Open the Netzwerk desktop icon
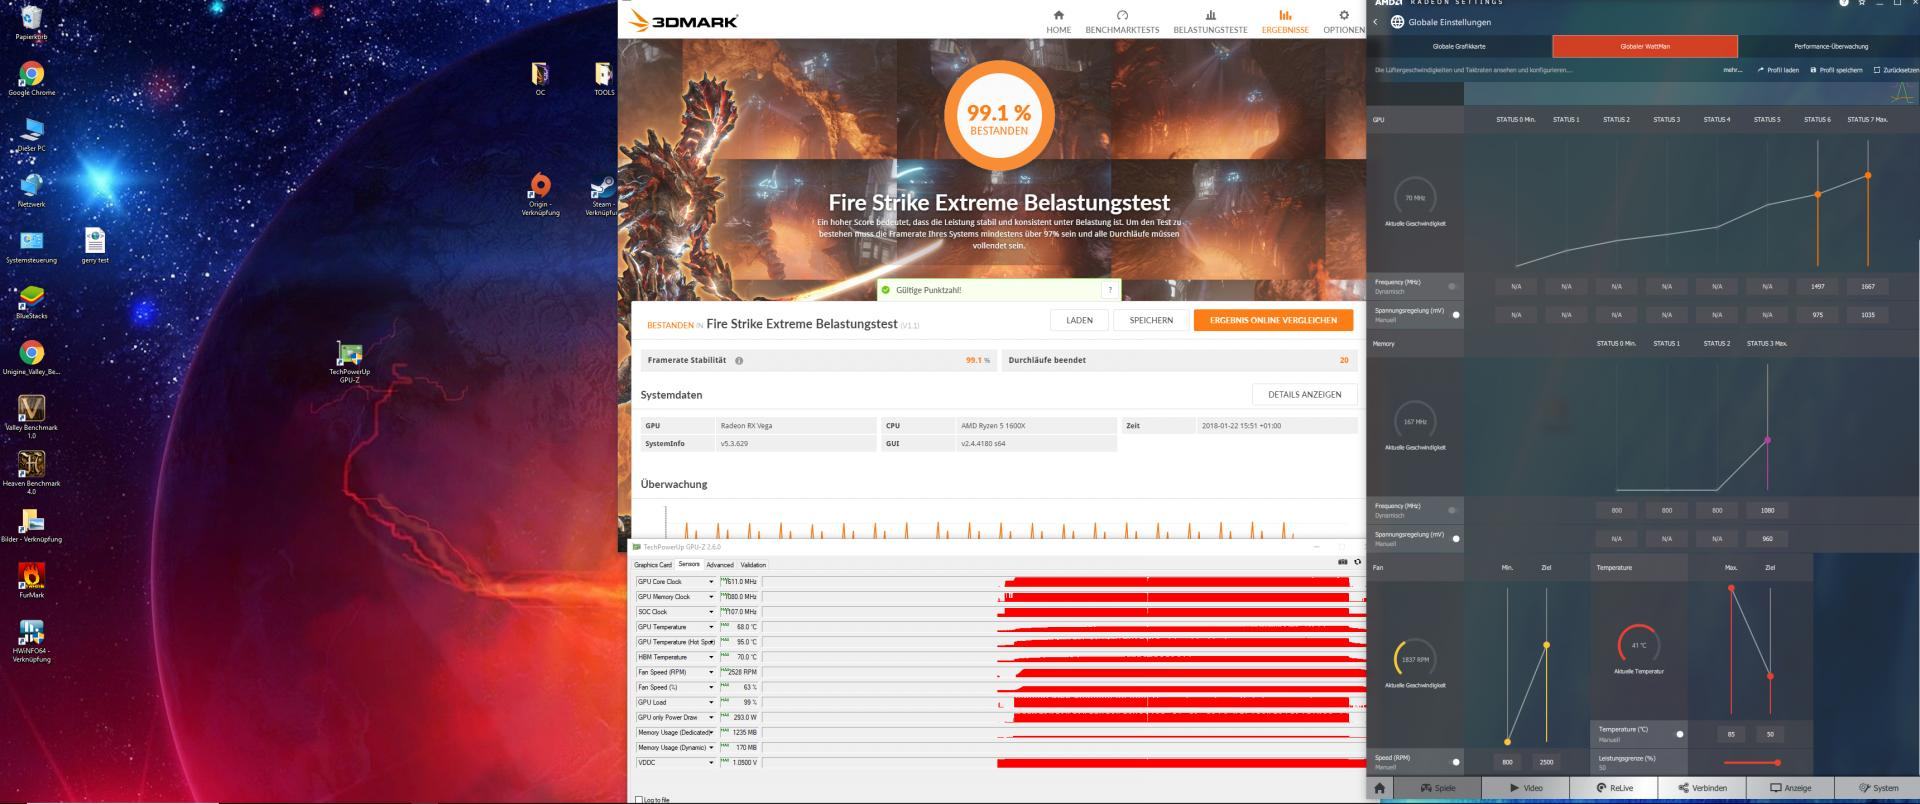 pos(31,190)
